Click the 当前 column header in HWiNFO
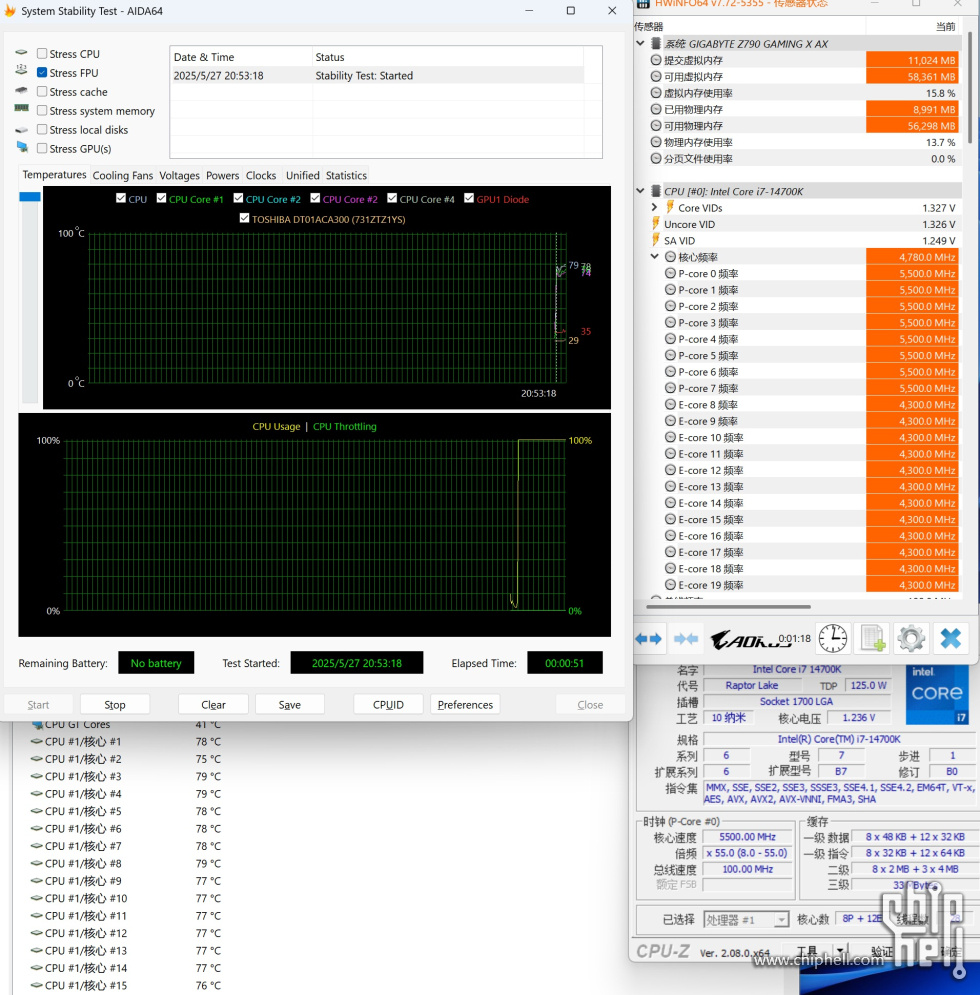 (x=913, y=26)
